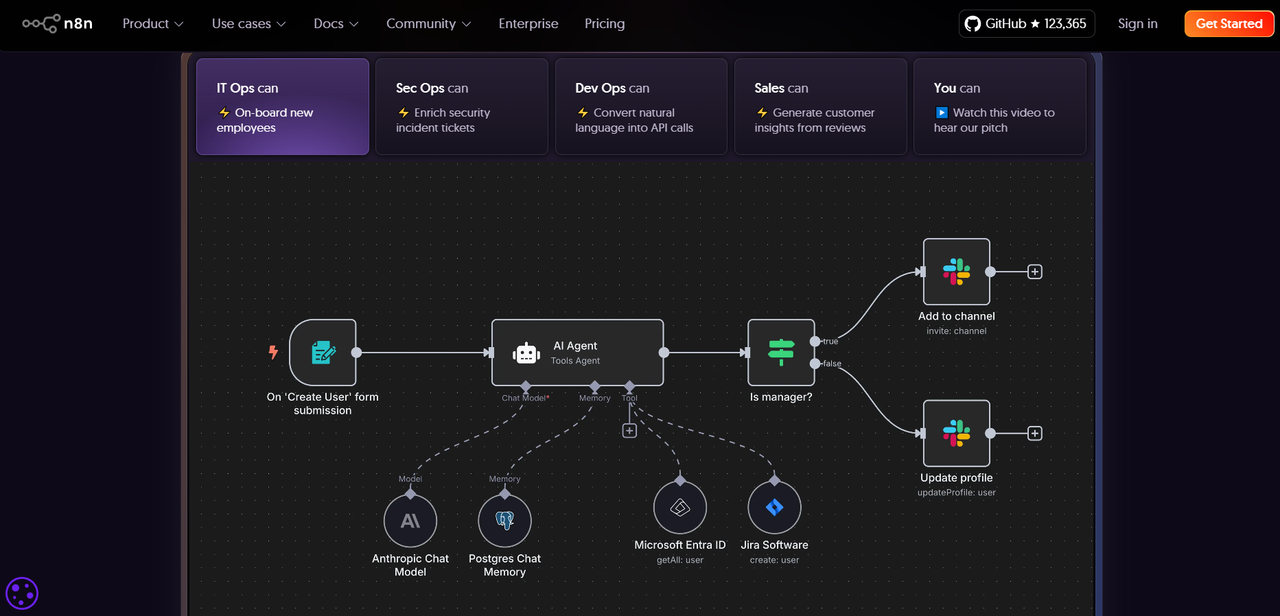Click 'Anthropic Chat Model' label text
This screenshot has height=616, width=1280.
pyautogui.click(x=410, y=565)
